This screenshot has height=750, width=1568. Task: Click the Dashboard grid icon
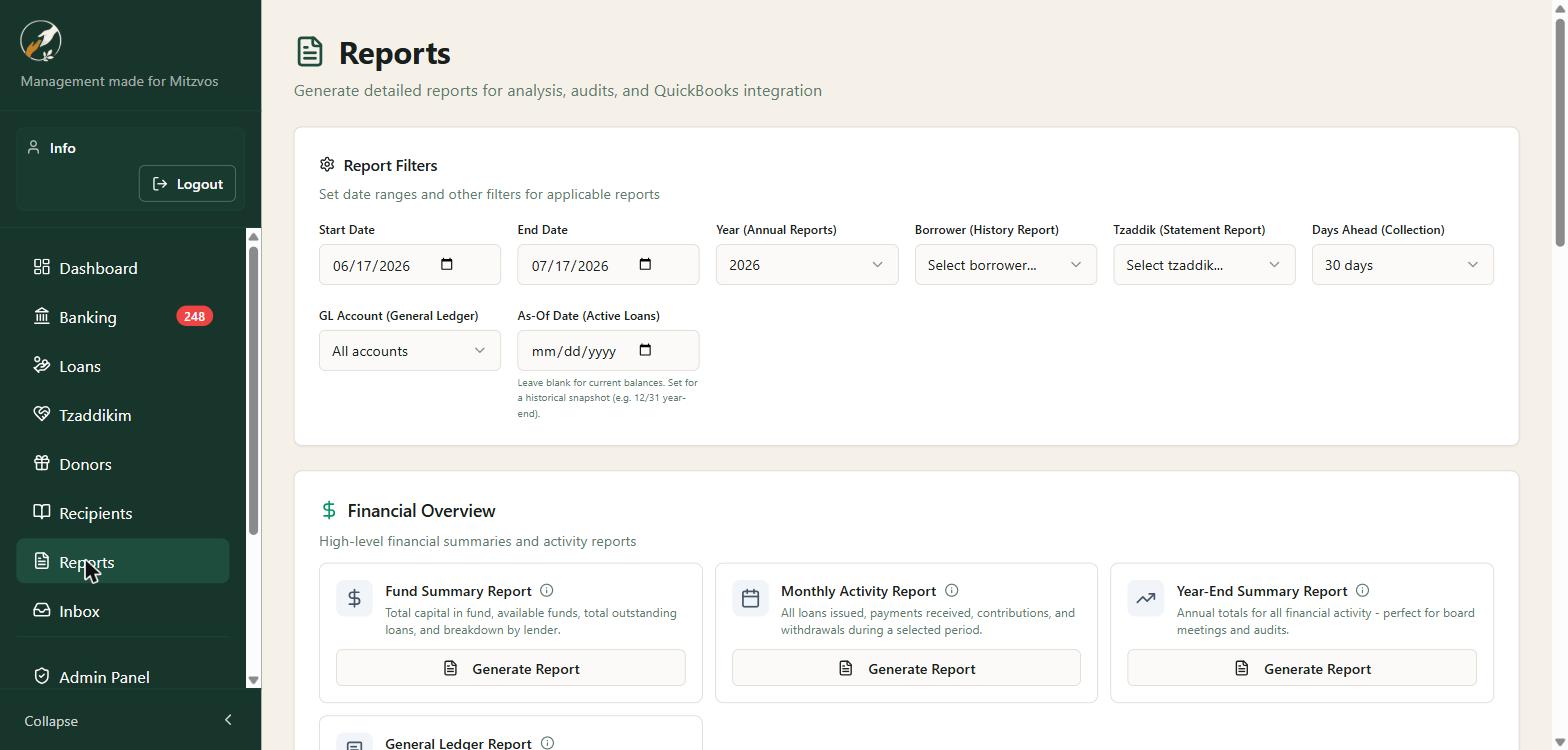(42, 267)
